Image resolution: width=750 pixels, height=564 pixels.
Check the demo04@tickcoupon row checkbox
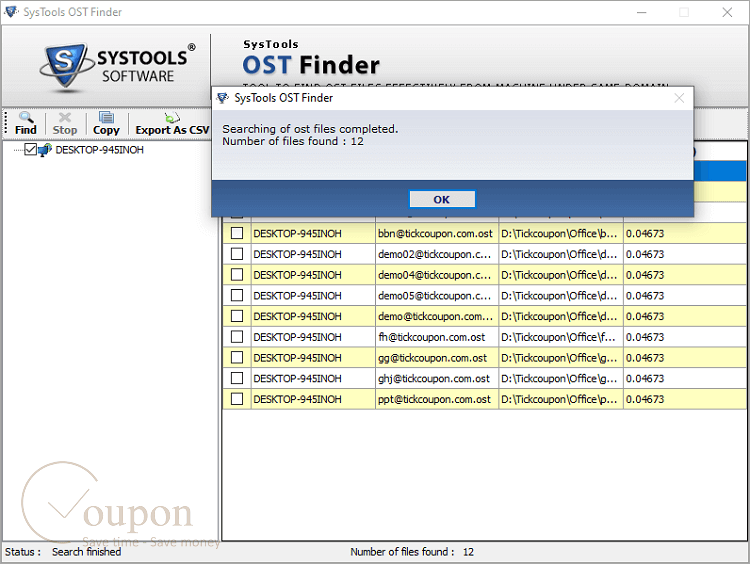click(237, 275)
